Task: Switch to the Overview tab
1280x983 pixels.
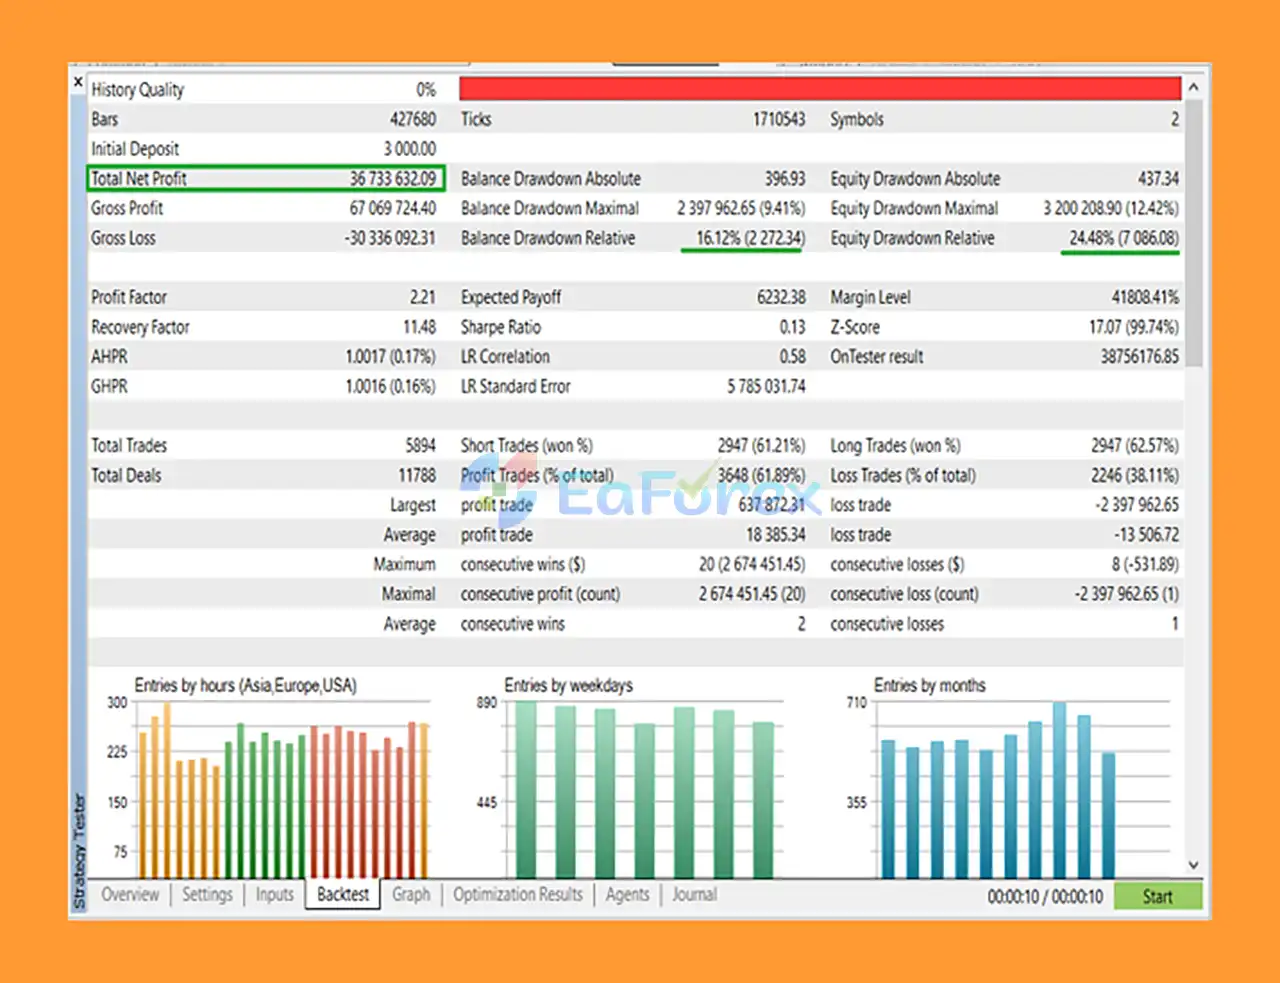Action: [x=130, y=895]
